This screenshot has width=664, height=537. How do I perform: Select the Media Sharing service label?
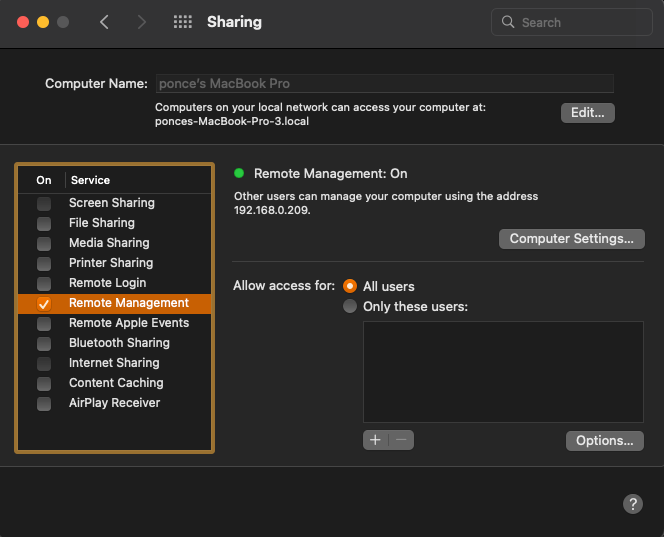[109, 243]
